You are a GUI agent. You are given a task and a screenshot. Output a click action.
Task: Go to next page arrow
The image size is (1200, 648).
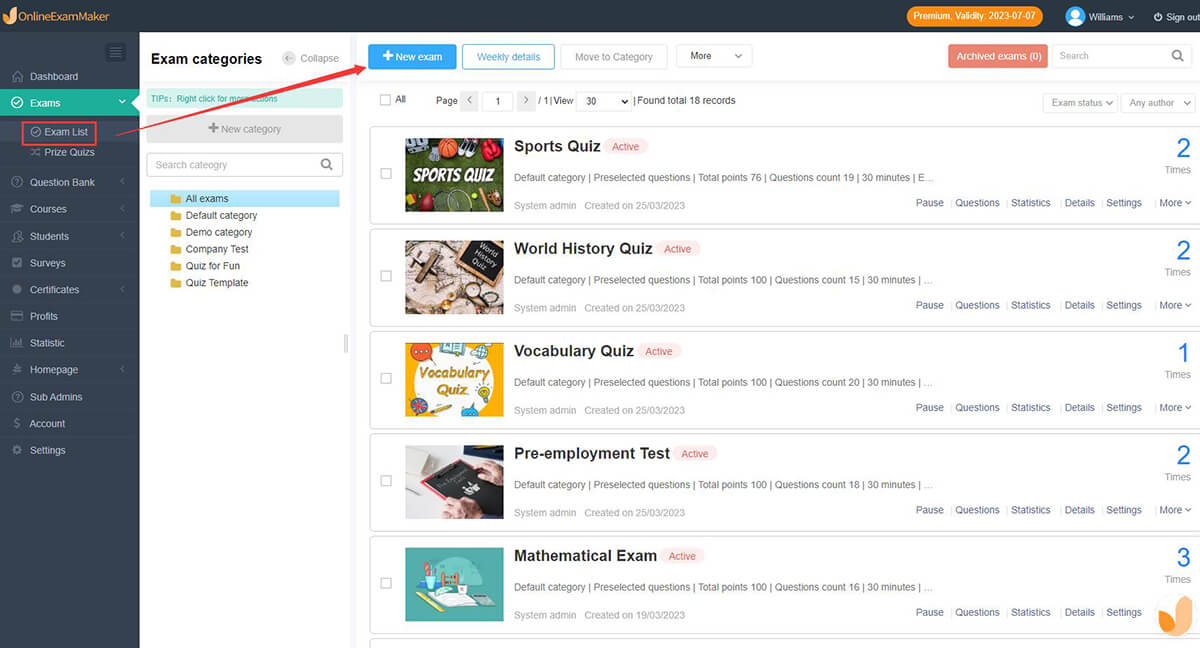(526, 101)
